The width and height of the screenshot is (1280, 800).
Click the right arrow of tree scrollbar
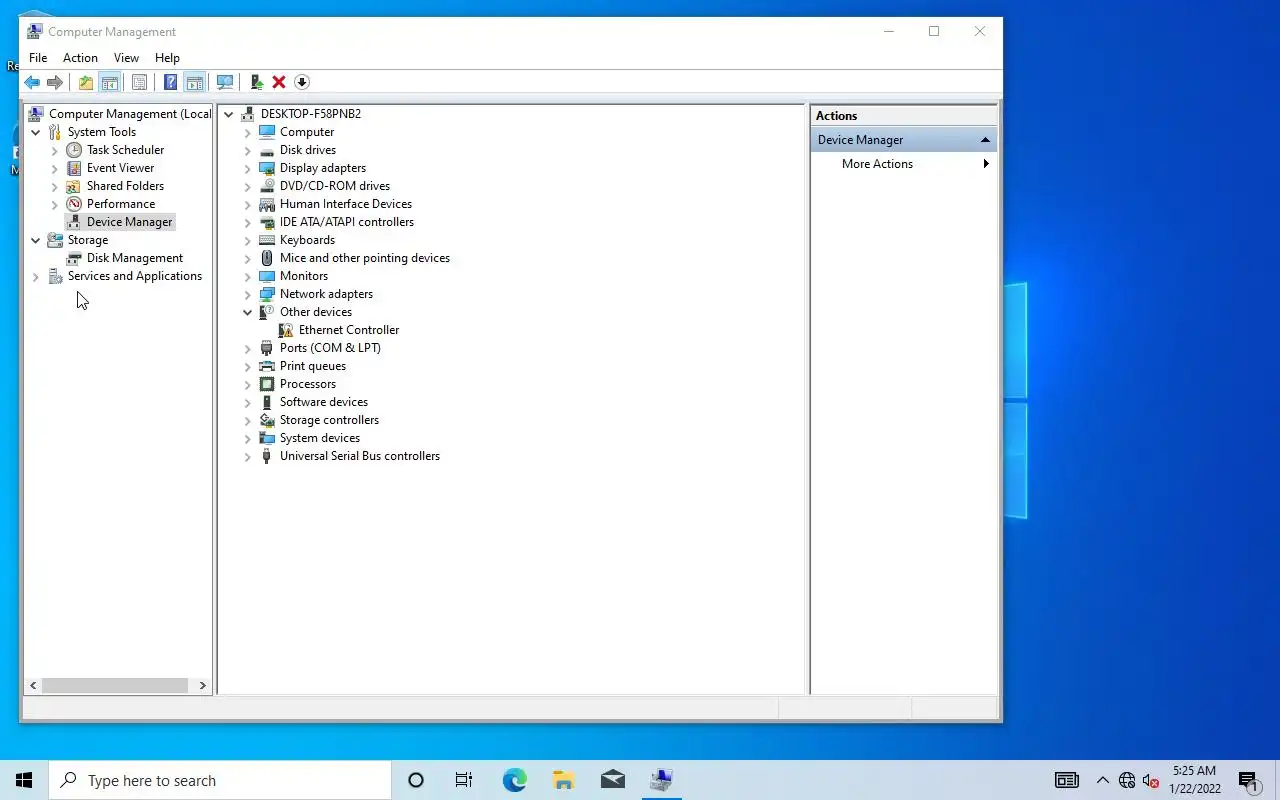(203, 686)
